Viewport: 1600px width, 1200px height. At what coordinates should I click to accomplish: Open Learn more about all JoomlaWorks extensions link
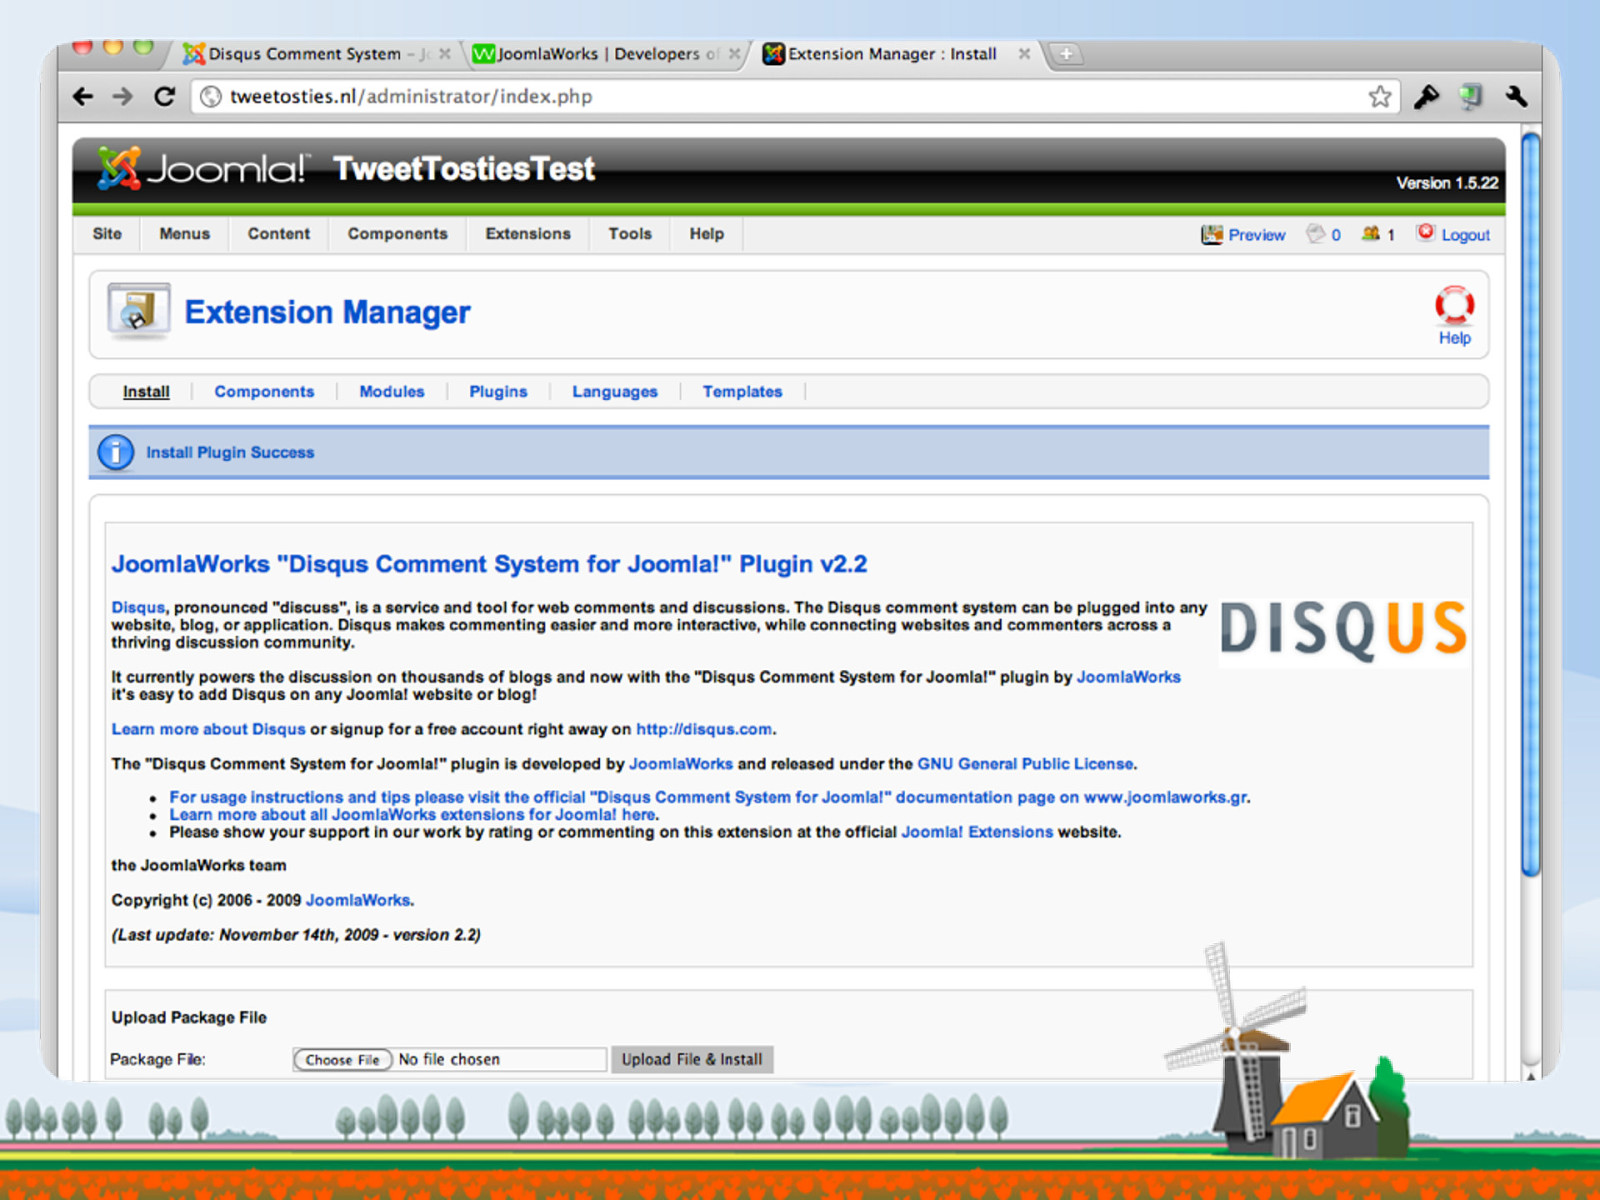[x=413, y=815]
